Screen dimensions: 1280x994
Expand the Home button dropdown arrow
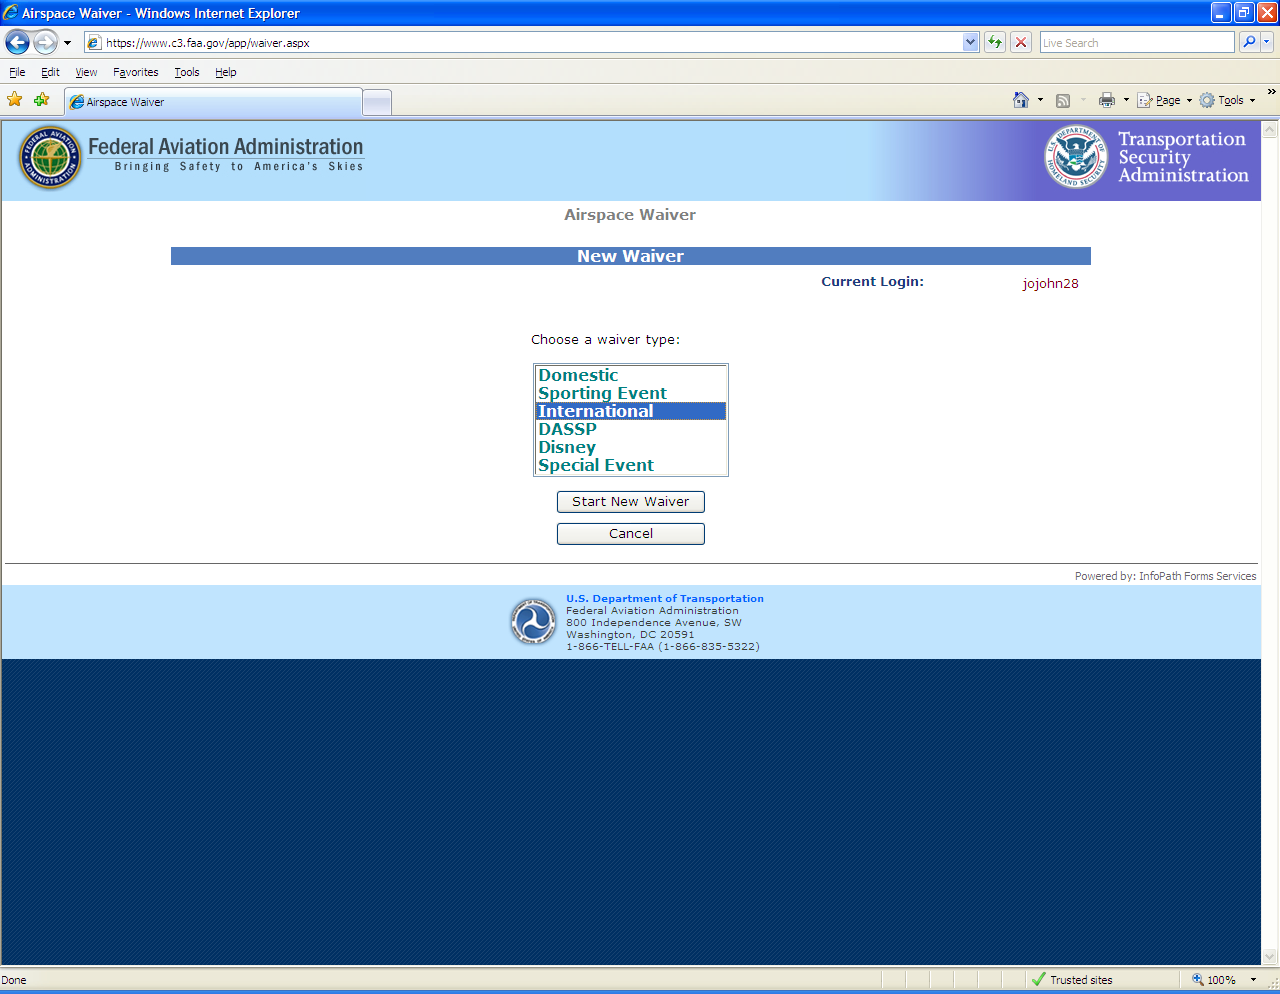(x=1040, y=100)
